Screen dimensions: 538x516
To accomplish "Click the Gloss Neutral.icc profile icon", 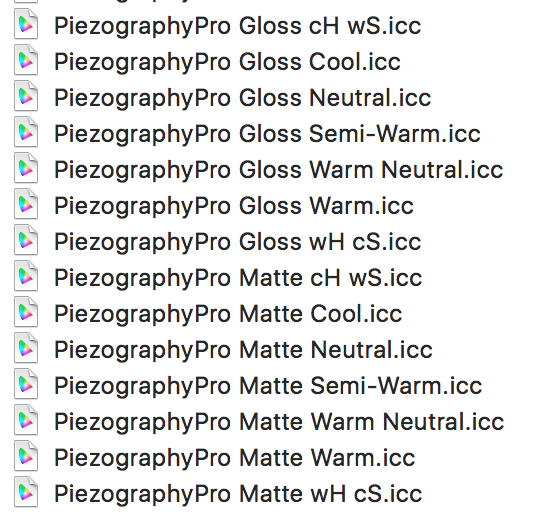I will pyautogui.click(x=26, y=96).
